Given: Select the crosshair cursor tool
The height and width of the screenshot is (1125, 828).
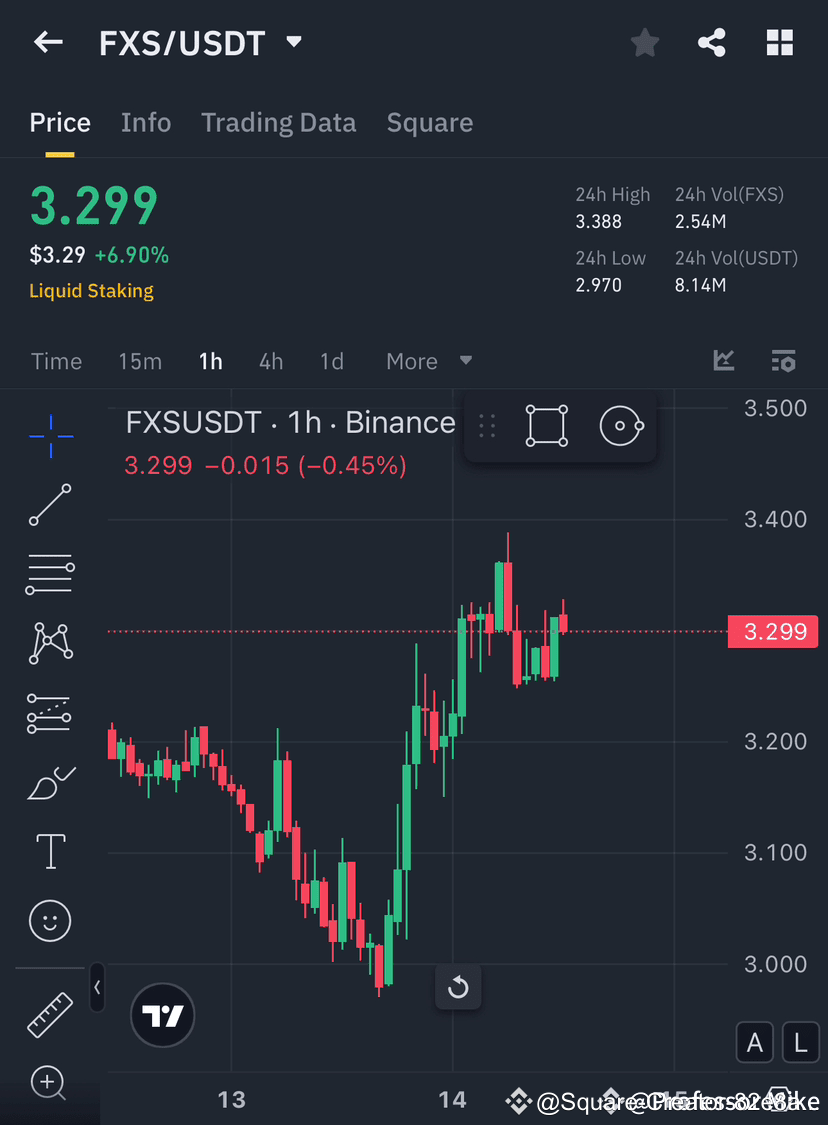Looking at the screenshot, I should 50,436.
